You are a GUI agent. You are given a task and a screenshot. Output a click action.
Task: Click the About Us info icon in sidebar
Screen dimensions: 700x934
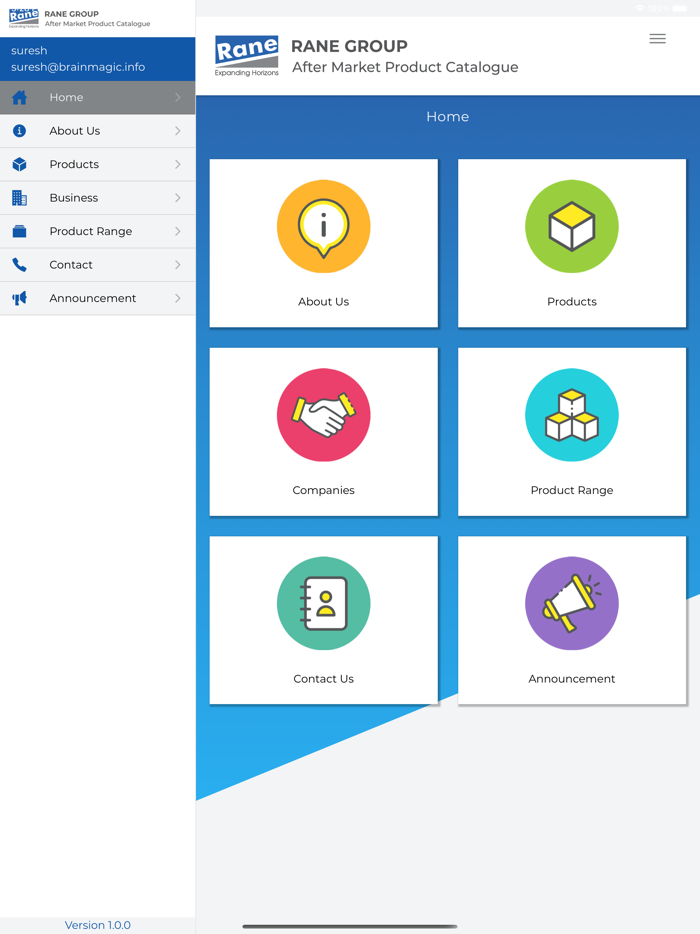tap(19, 131)
